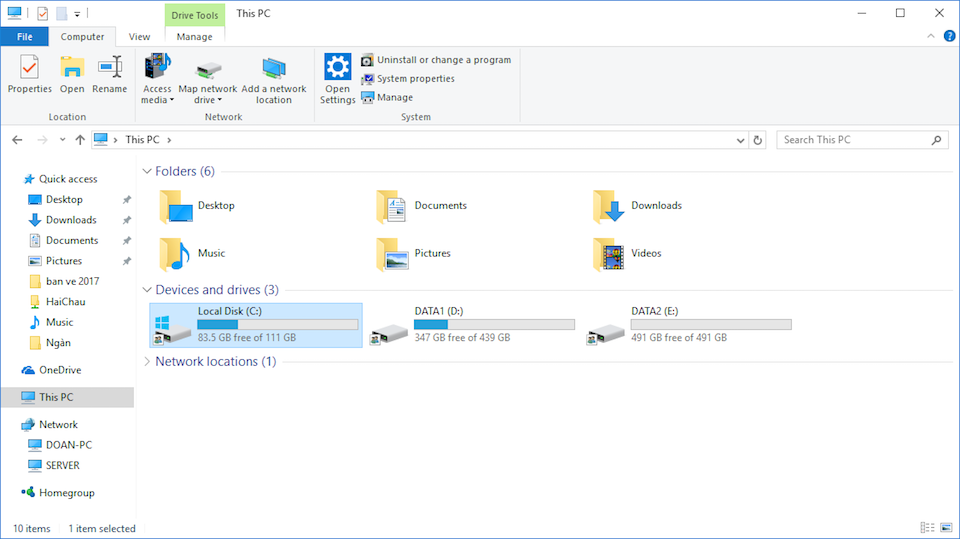The width and height of the screenshot is (960, 539).
Task: Select Network in the navigation pane
Action: click(58, 424)
